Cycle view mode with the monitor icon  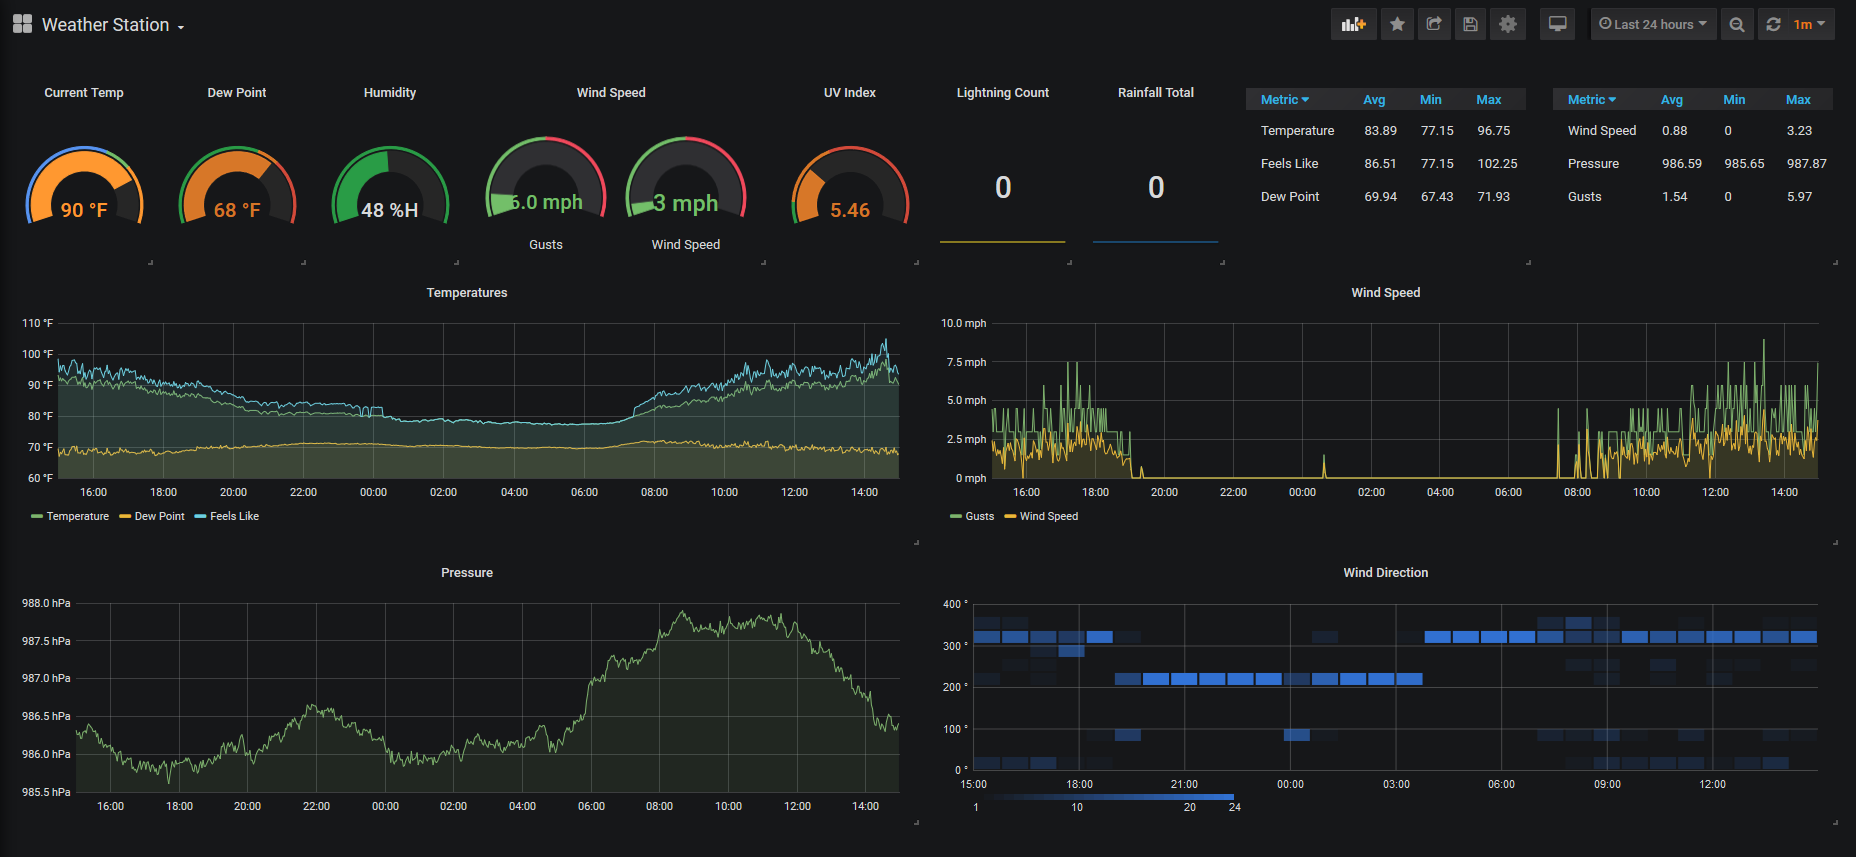point(1557,24)
